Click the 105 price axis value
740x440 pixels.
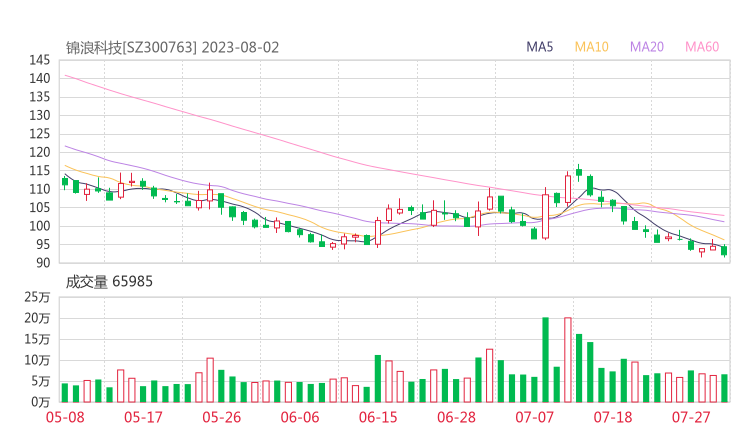tap(40, 207)
